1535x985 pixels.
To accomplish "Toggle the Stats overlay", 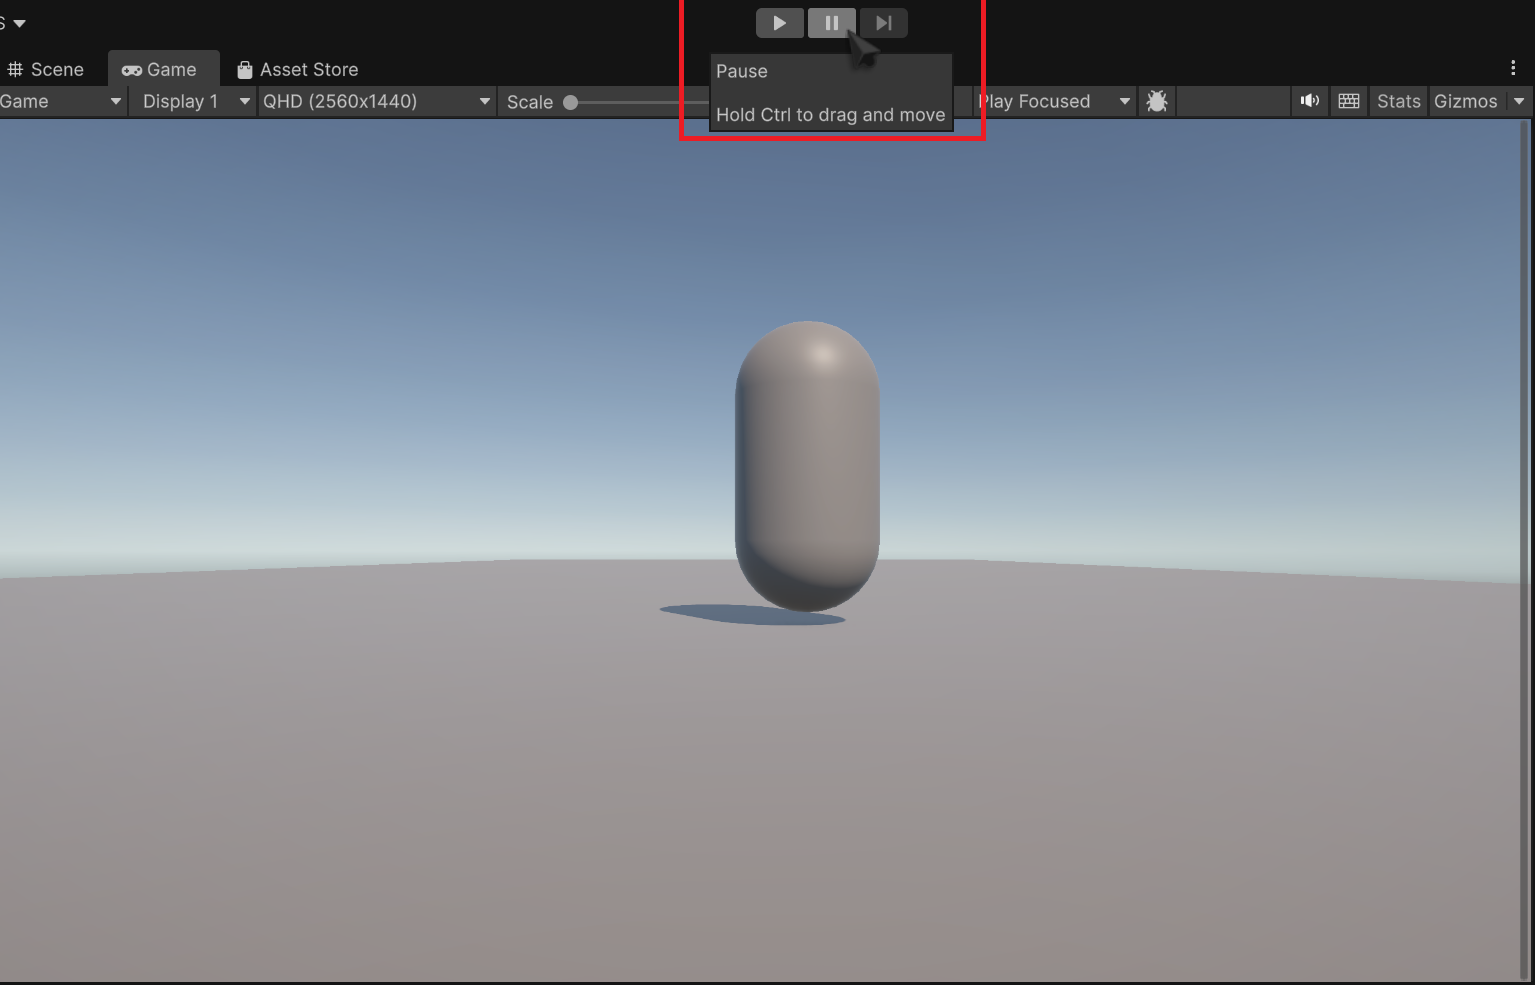I will 1398,100.
